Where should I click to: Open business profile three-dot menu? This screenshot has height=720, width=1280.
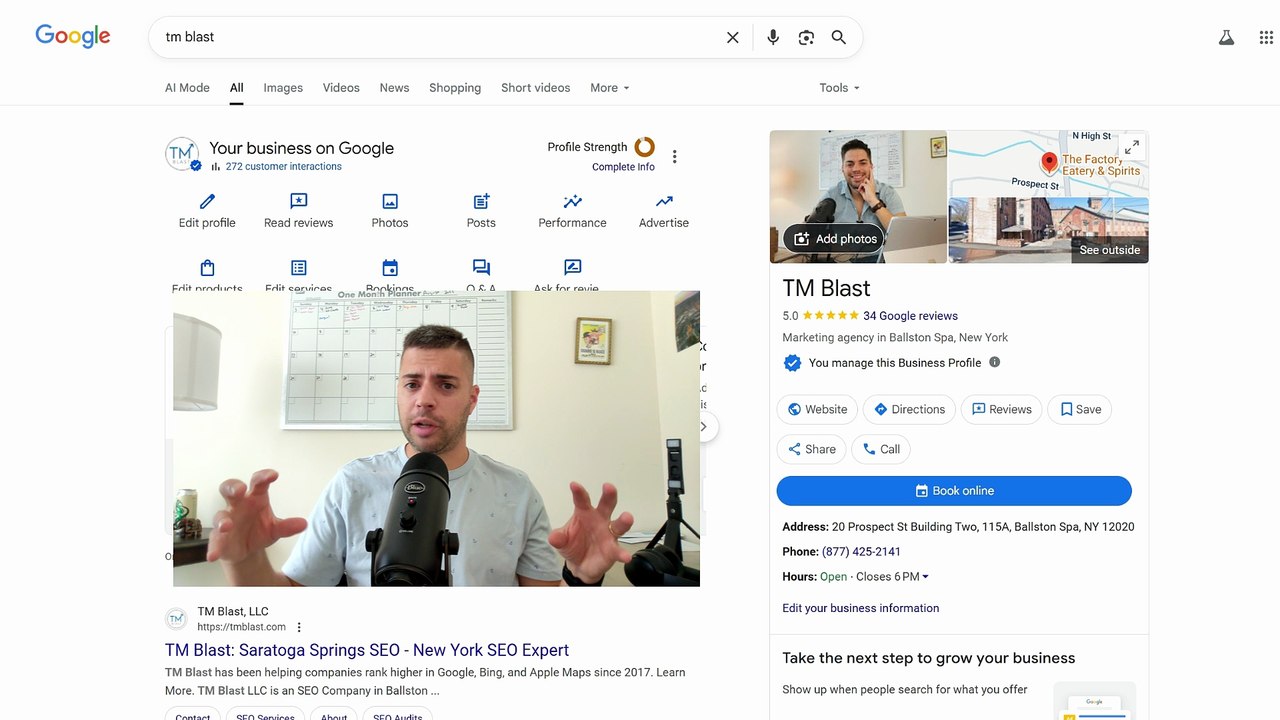675,157
